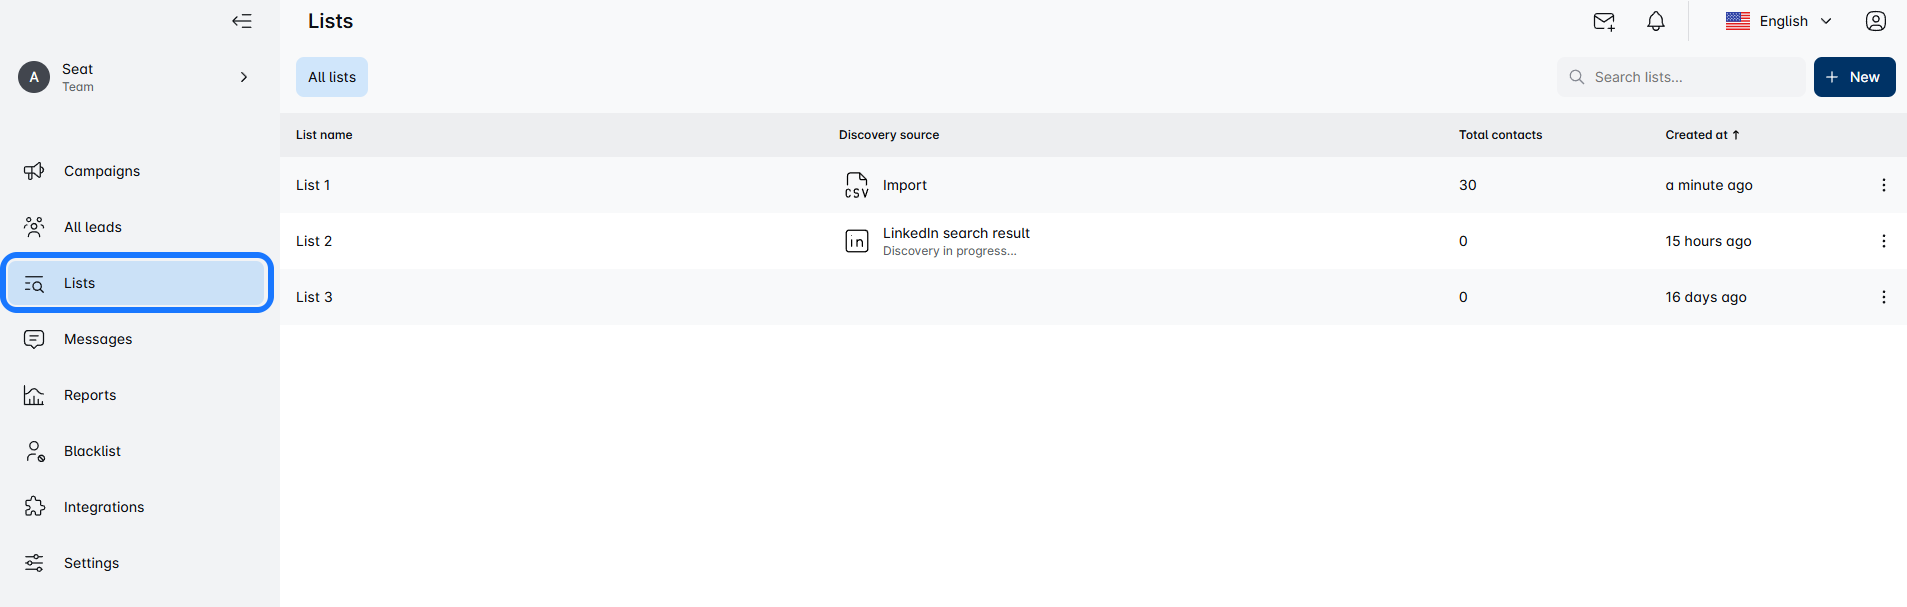Open the English language dropdown
Viewport: 1907px width, 607px height.
click(x=1780, y=21)
